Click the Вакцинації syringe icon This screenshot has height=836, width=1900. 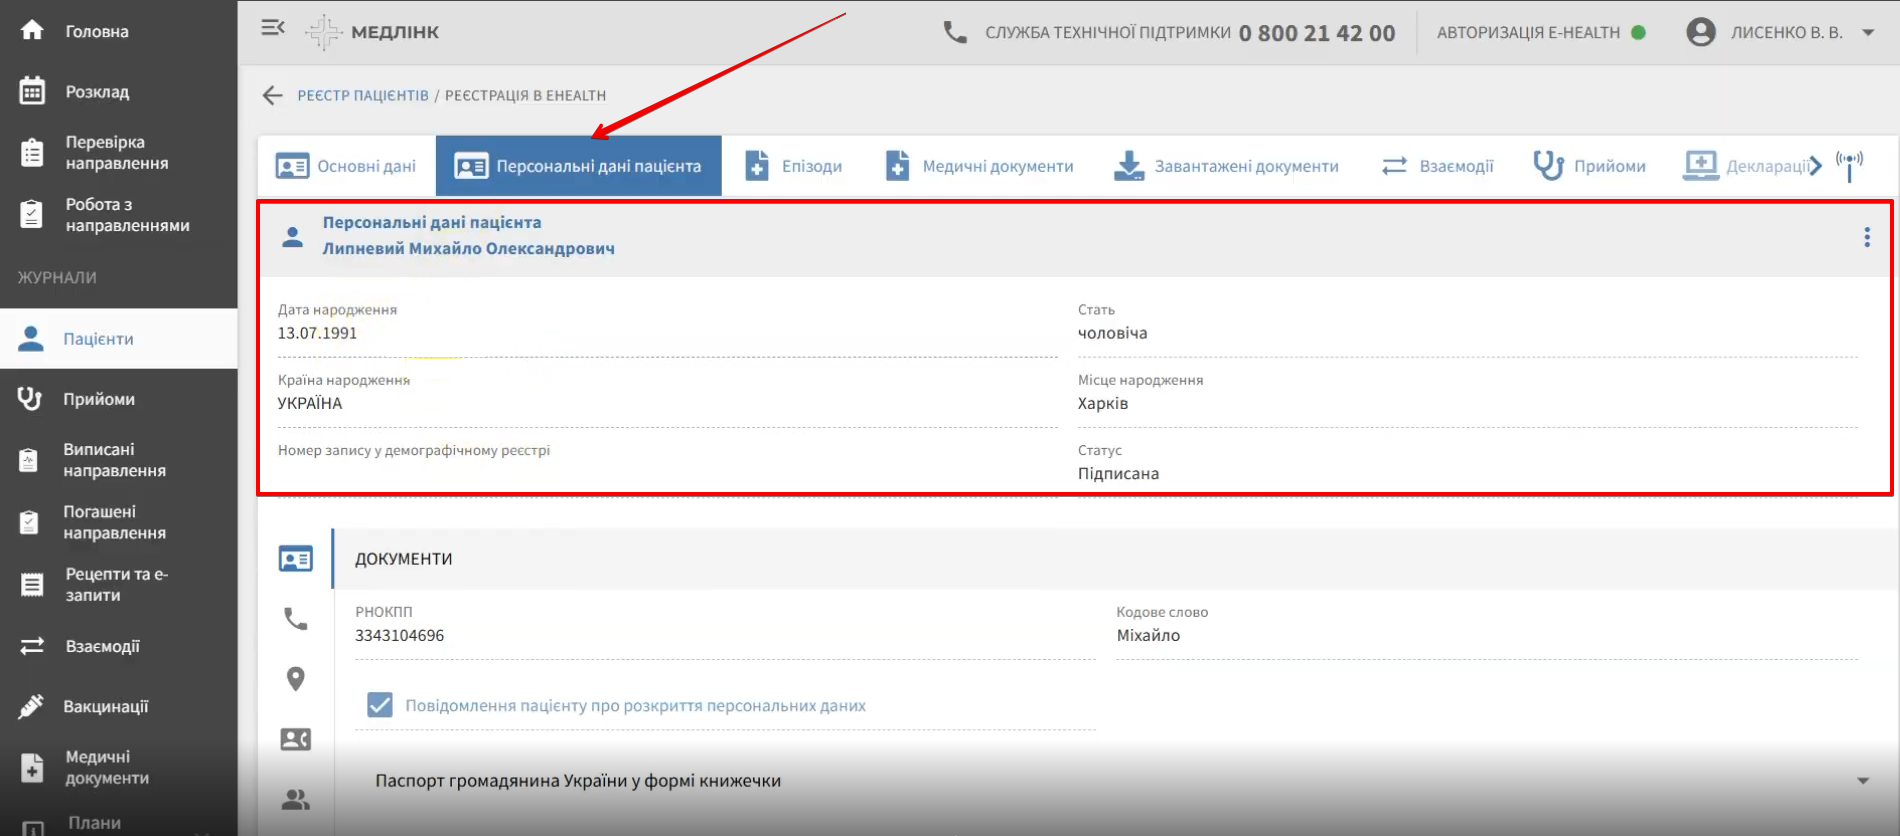(31, 706)
